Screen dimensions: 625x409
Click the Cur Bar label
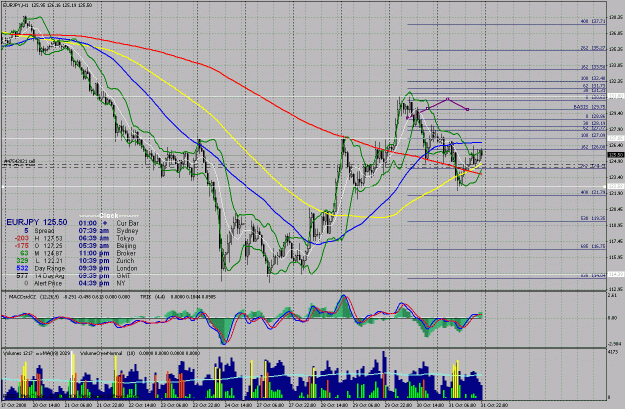pos(128,223)
